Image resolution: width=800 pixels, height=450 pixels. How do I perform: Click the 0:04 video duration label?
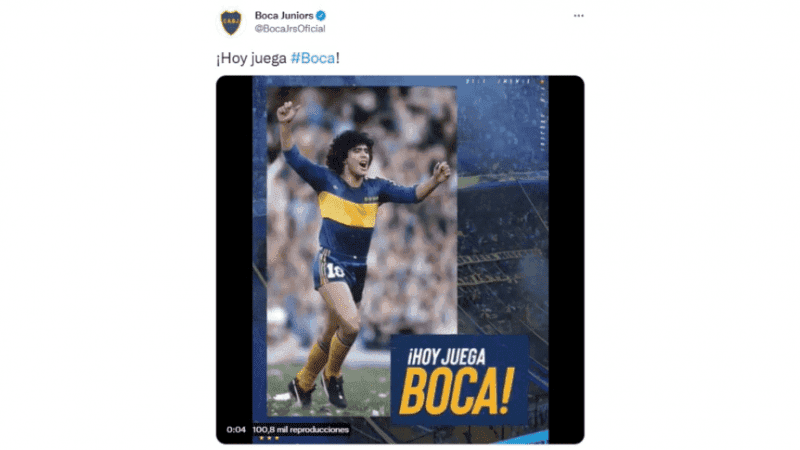tap(236, 430)
